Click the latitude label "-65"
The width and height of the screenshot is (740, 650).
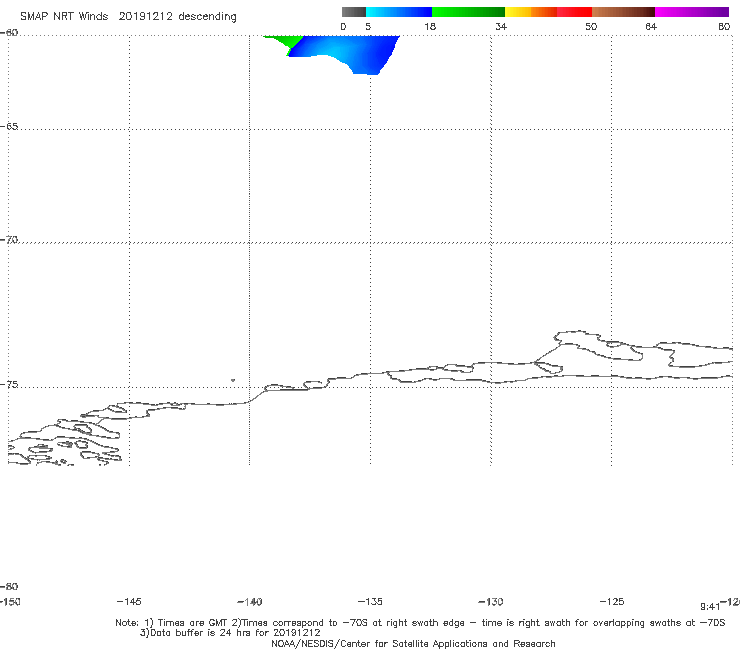pyautogui.click(x=9, y=127)
